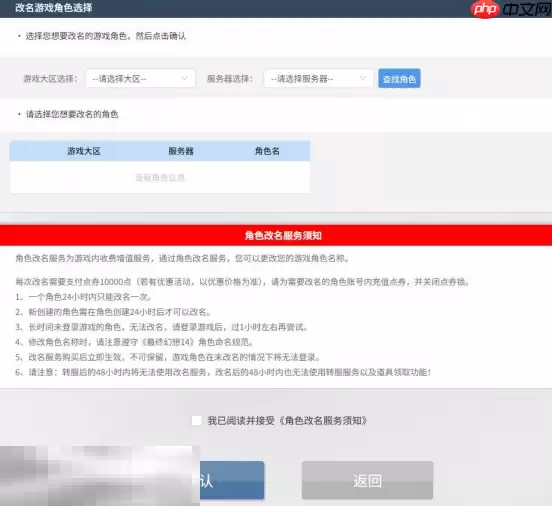This screenshot has height=506, width=552.
Task: Click the 角色名 column header
Action: [x=267, y=151]
